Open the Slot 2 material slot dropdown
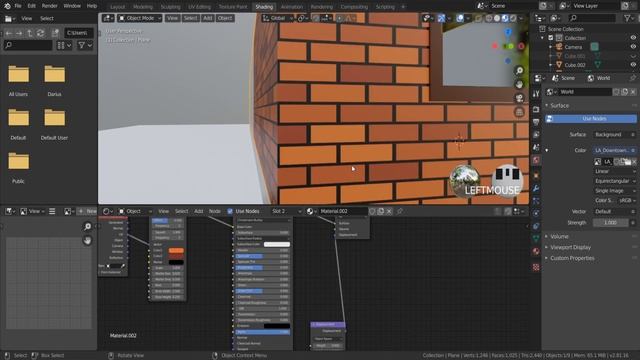Image resolution: width=640 pixels, height=360 pixels. [286, 211]
